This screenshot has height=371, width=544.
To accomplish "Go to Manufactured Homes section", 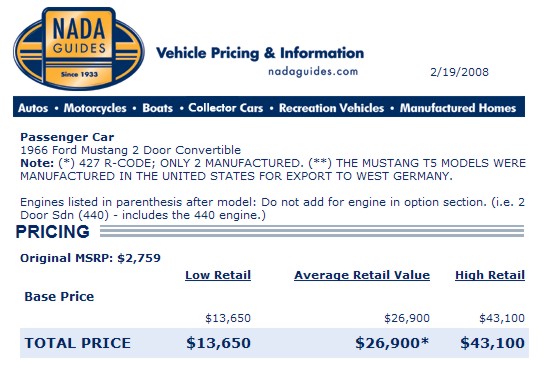I will (458, 108).
